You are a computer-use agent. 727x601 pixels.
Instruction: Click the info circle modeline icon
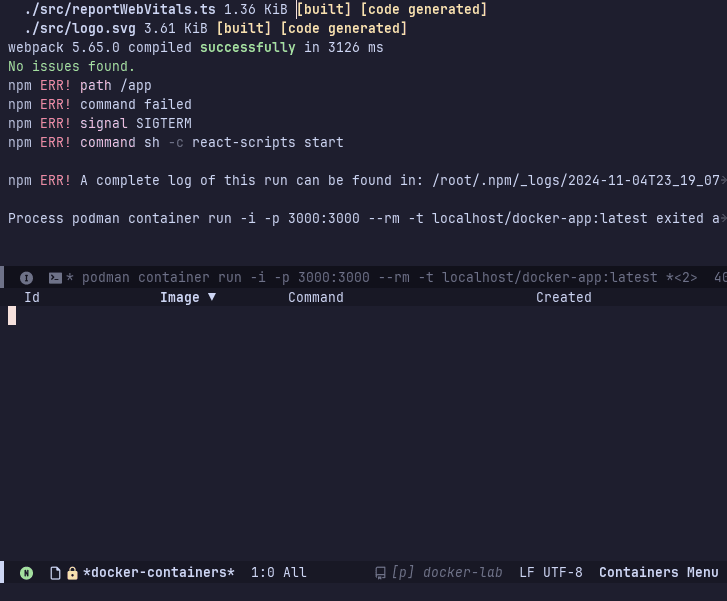click(27, 278)
